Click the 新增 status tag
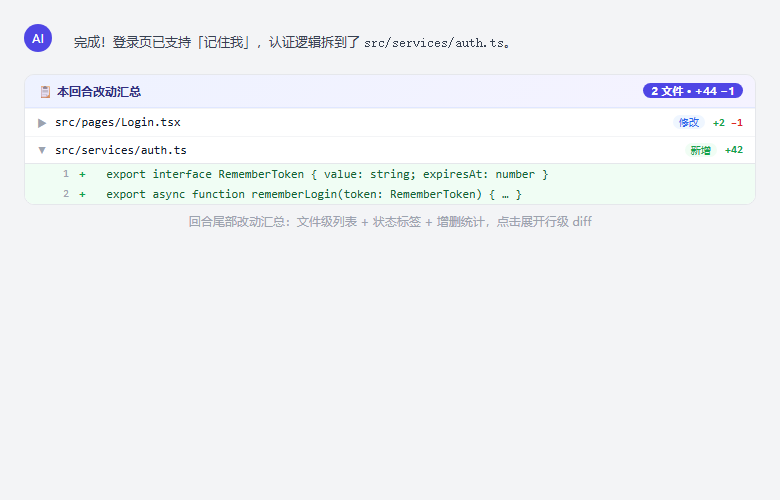This screenshot has width=780, height=500. click(x=700, y=150)
